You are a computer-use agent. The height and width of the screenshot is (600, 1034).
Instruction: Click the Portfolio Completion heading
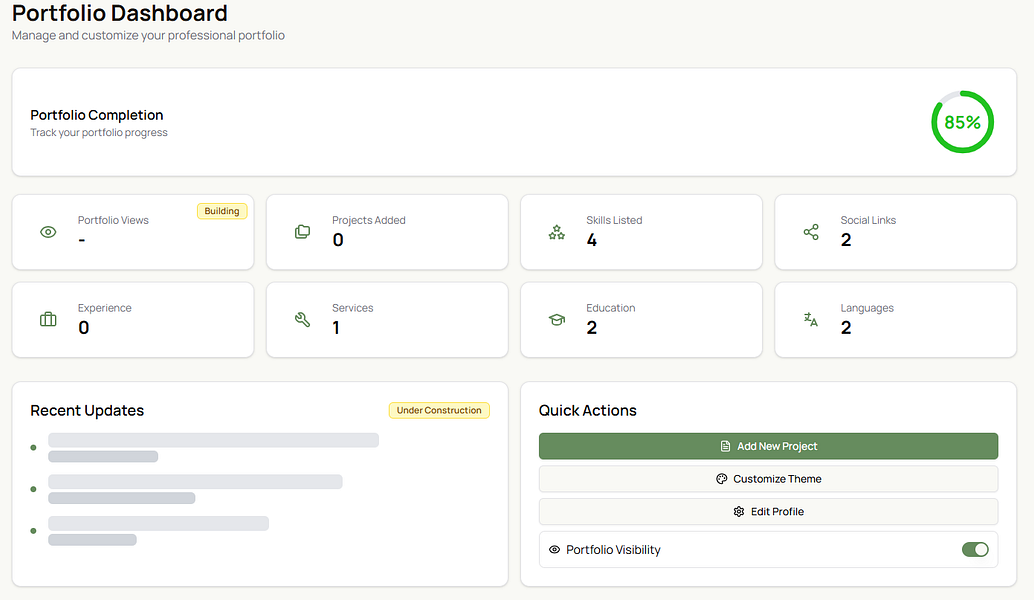(x=97, y=115)
